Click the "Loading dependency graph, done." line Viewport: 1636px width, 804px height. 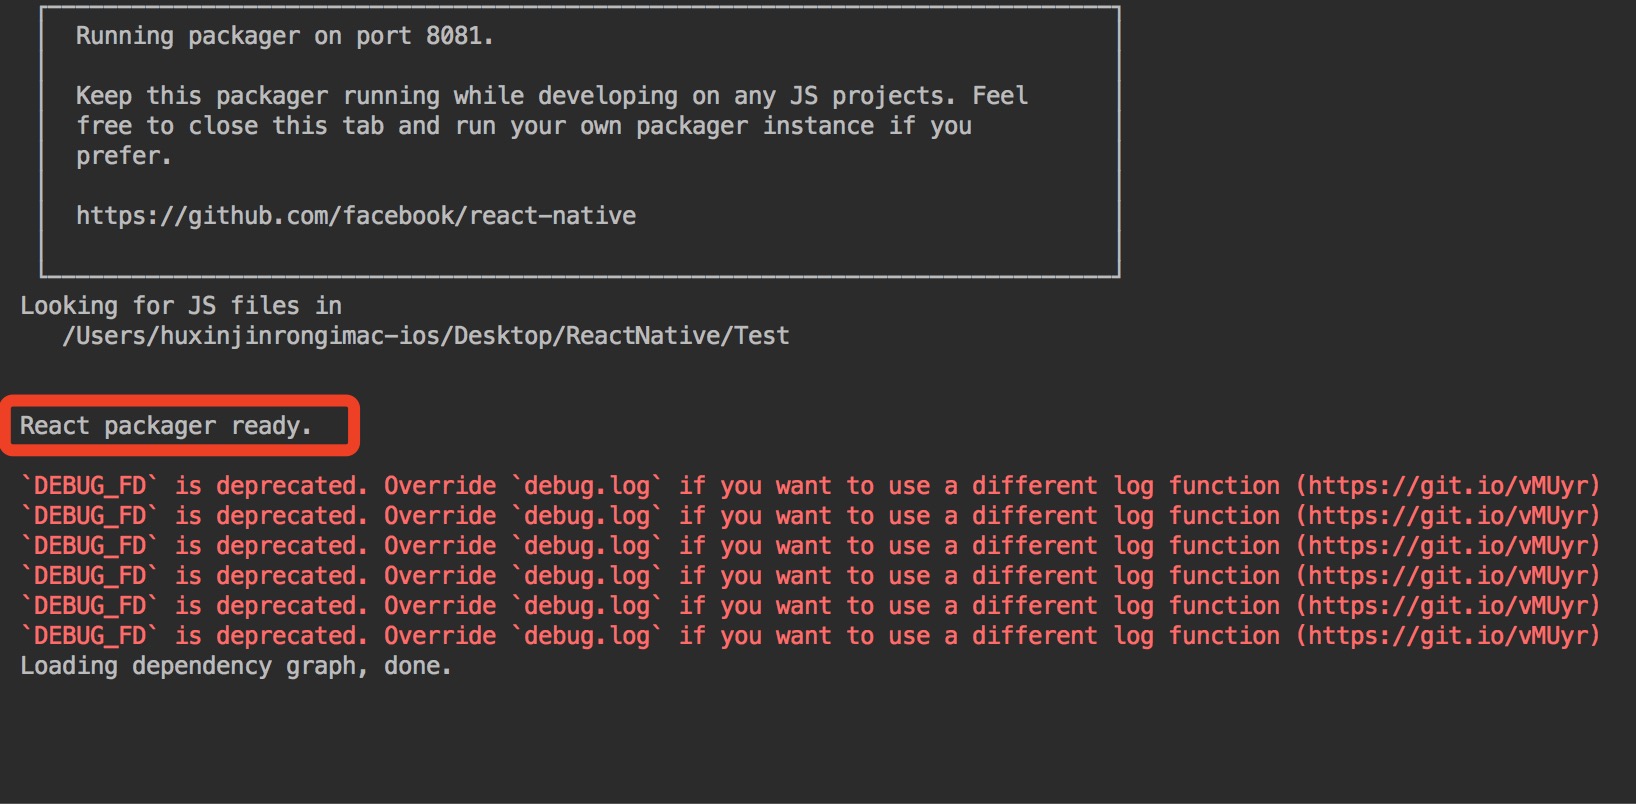click(236, 667)
